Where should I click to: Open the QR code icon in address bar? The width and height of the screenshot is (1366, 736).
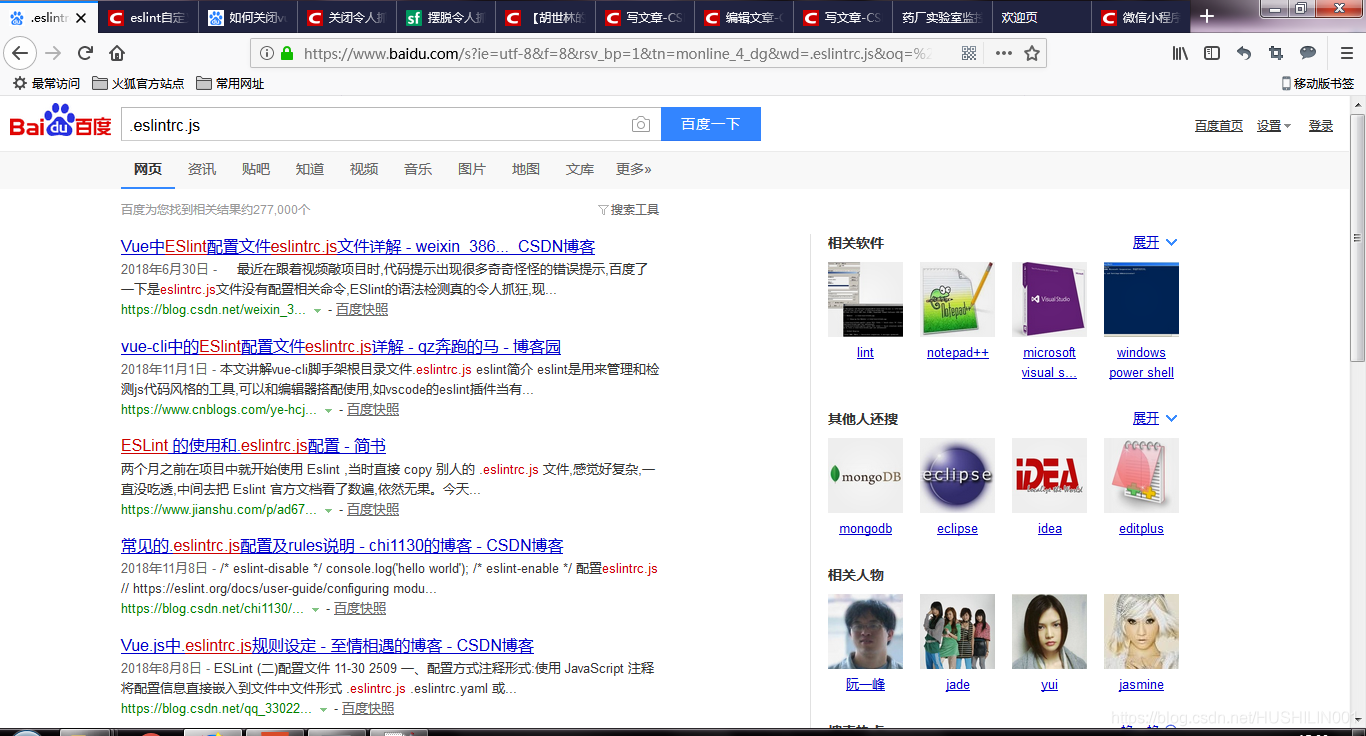(969, 53)
